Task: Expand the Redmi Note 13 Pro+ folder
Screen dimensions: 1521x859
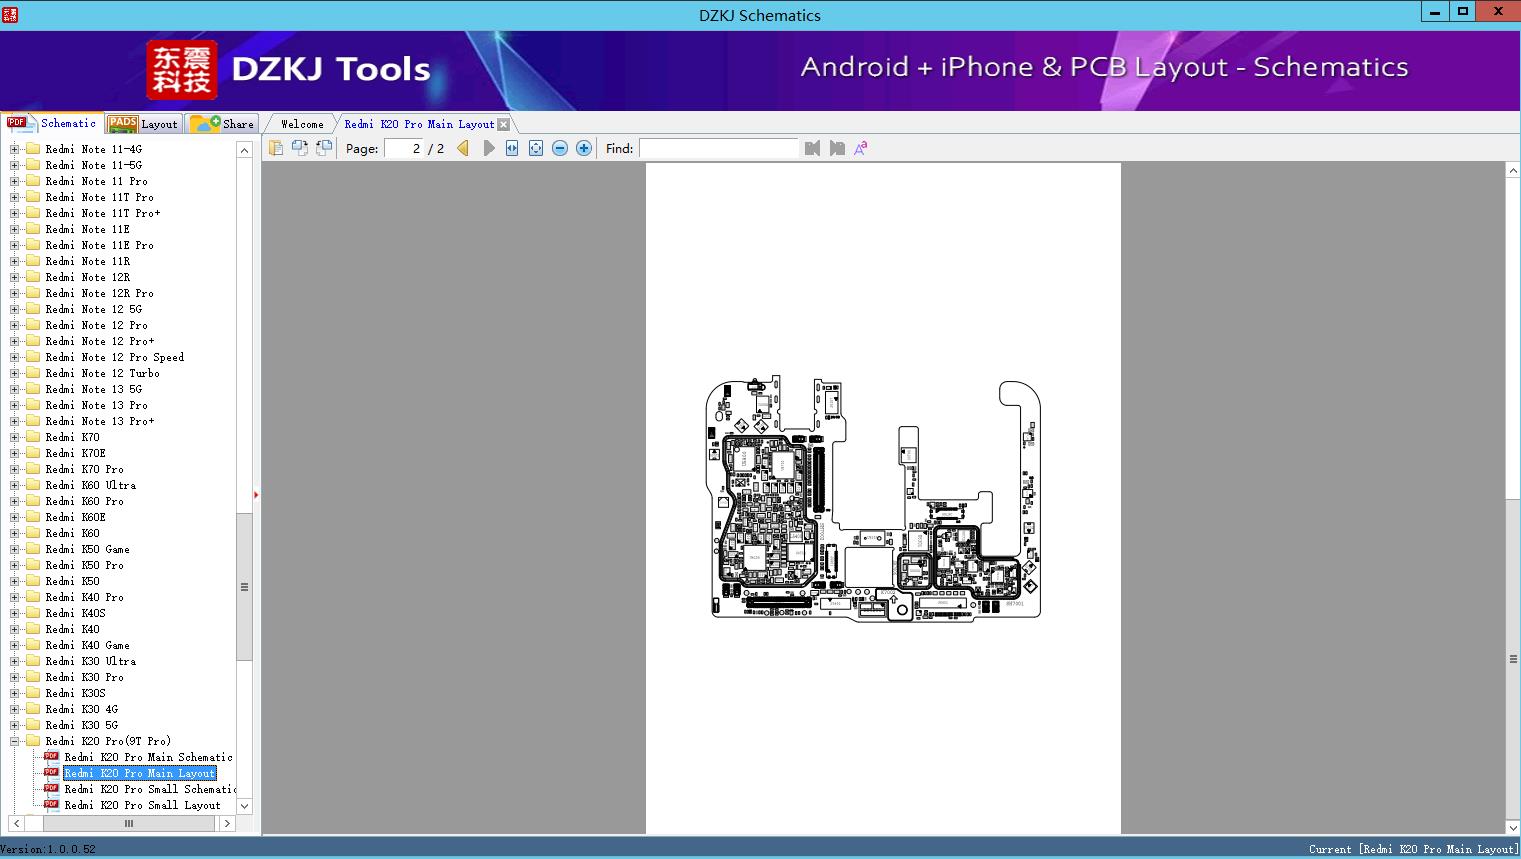Action: click(14, 421)
